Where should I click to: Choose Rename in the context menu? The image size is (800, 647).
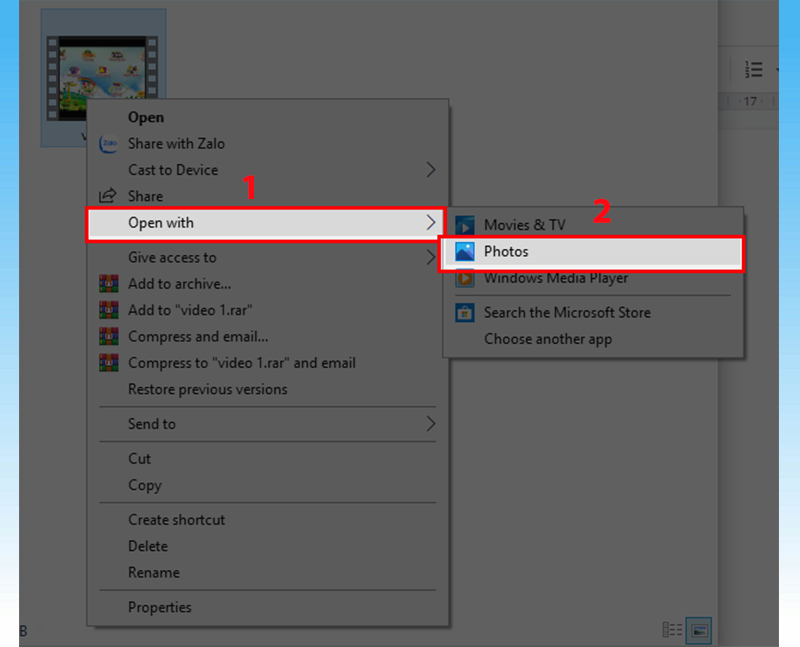(154, 573)
